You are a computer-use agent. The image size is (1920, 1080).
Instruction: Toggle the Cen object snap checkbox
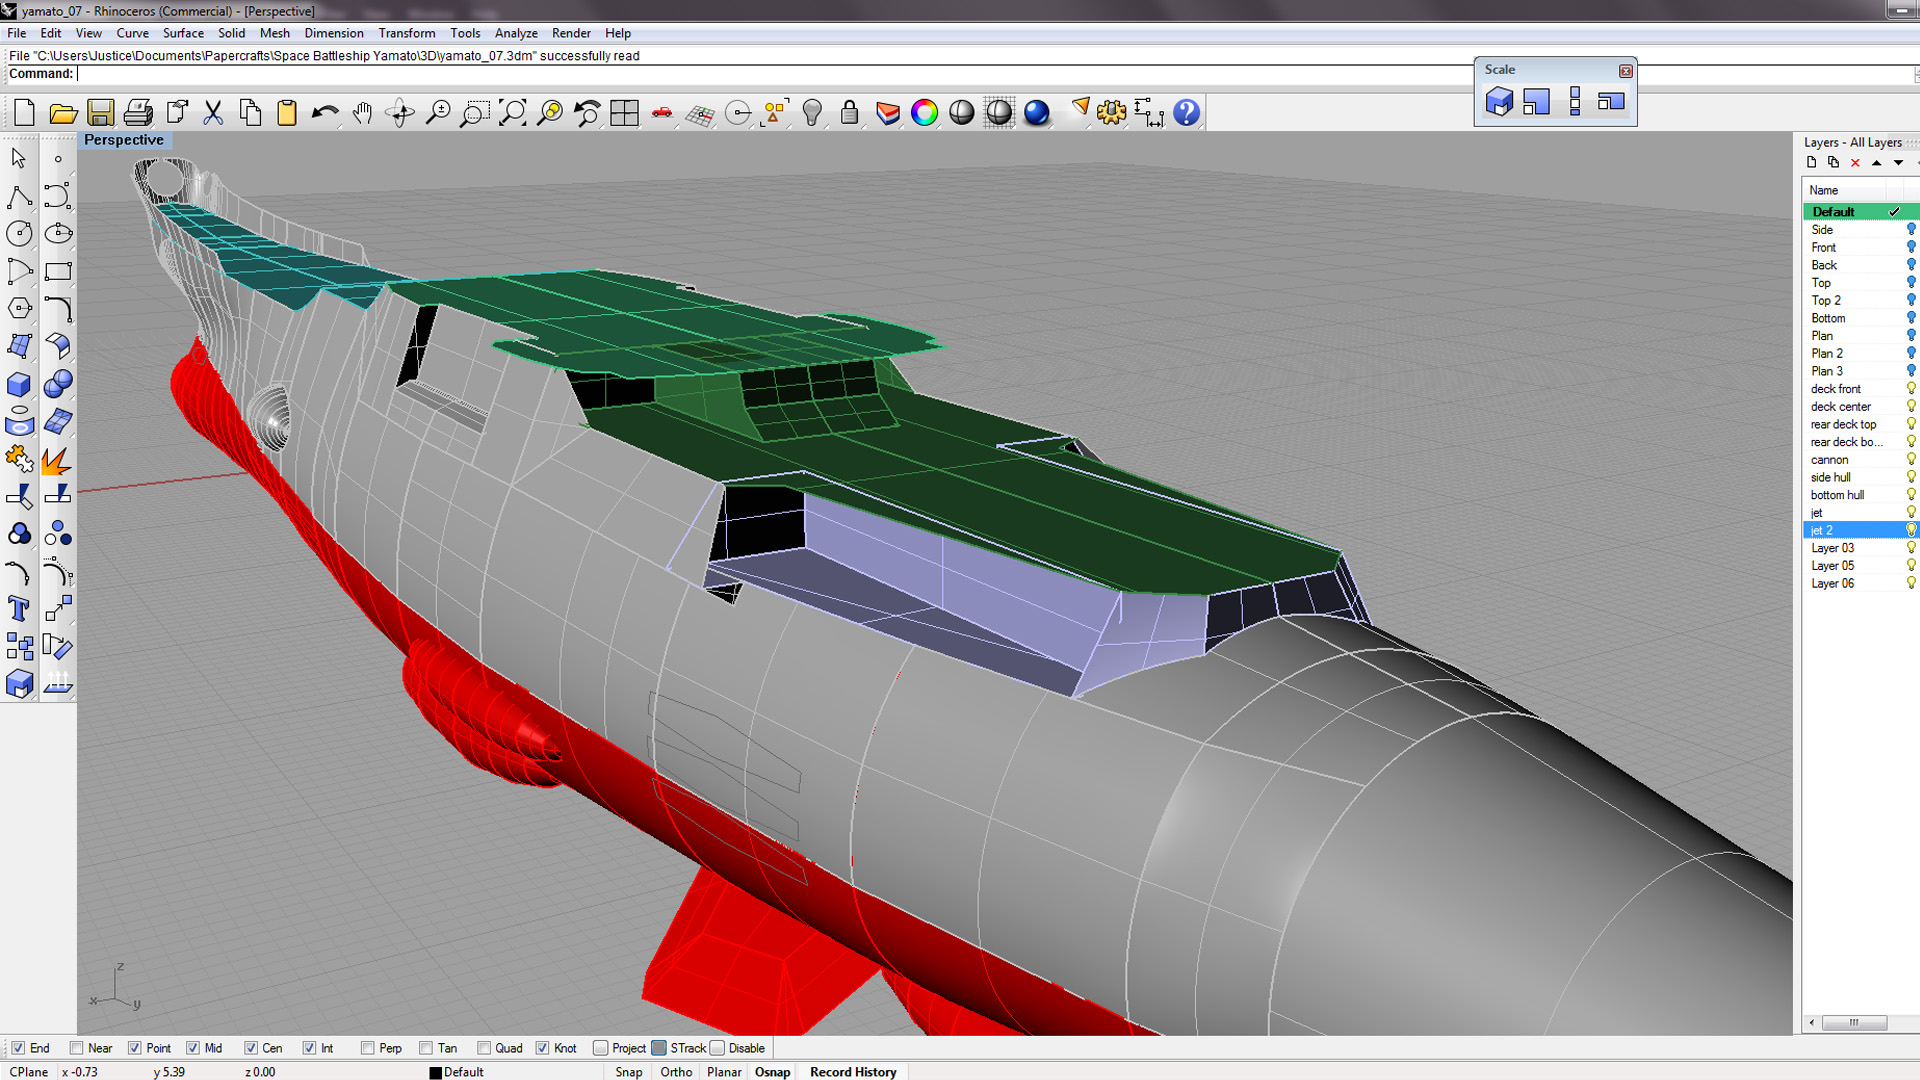(x=250, y=1048)
